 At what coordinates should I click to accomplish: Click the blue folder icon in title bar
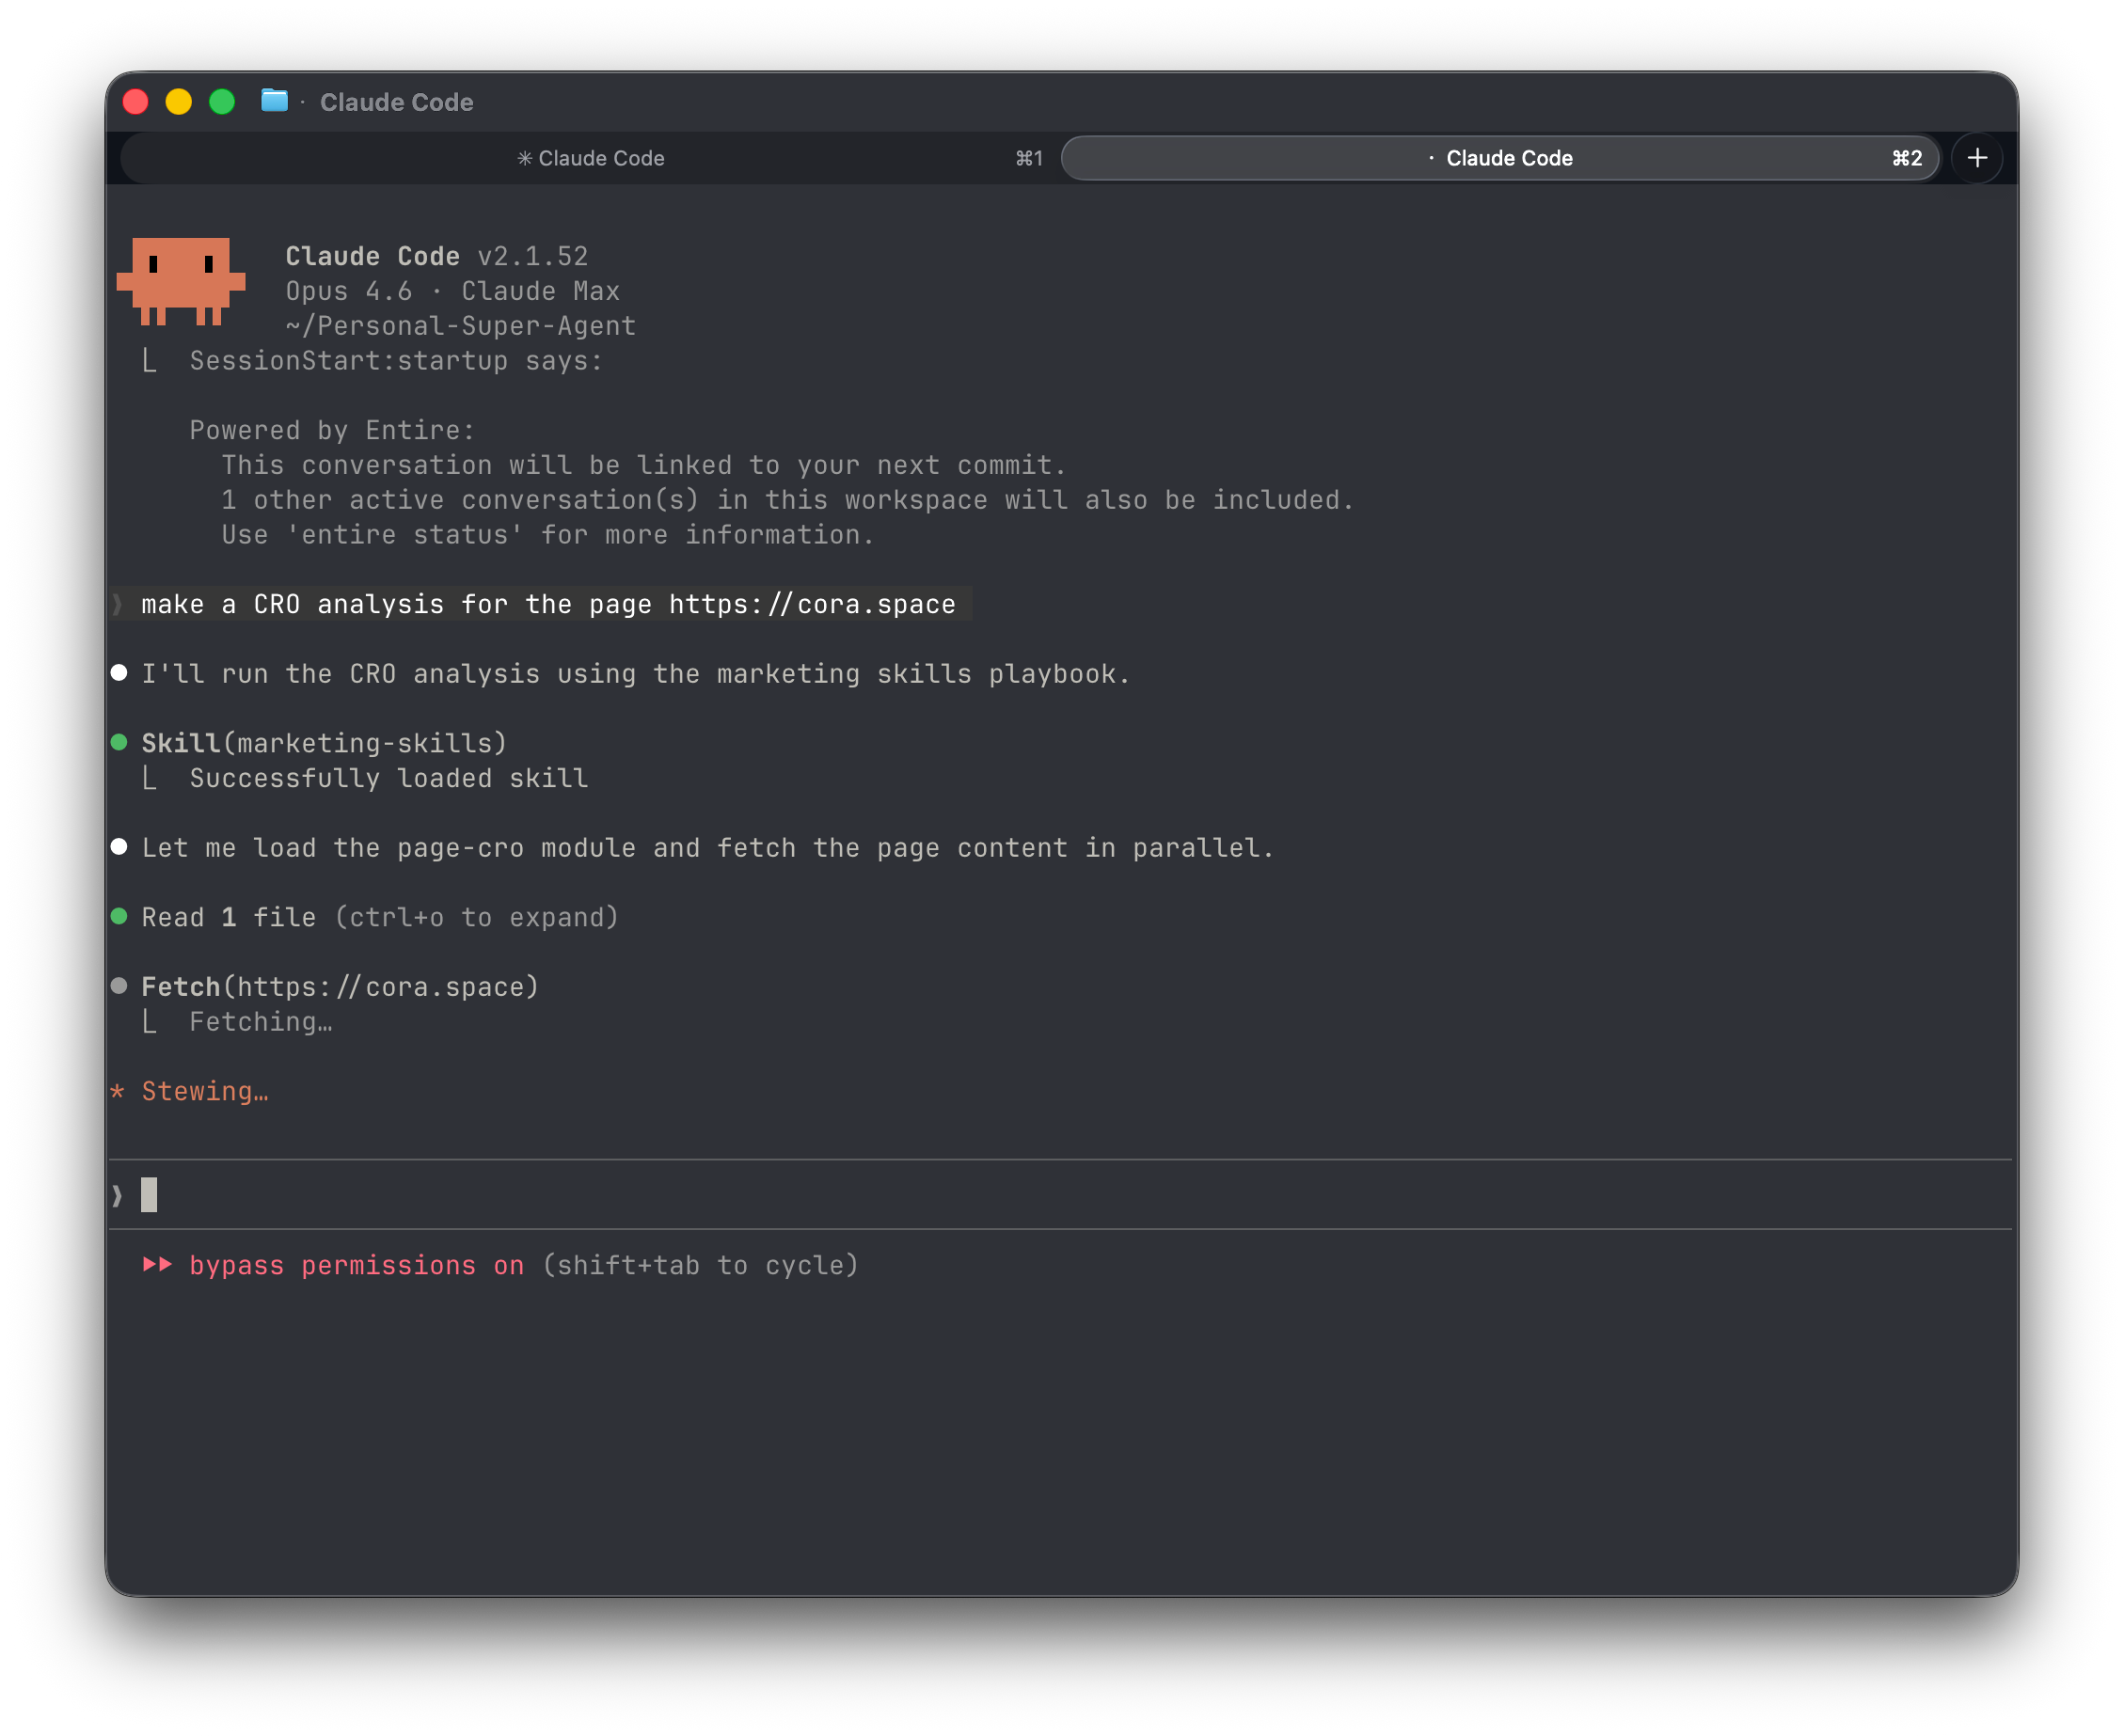click(274, 101)
